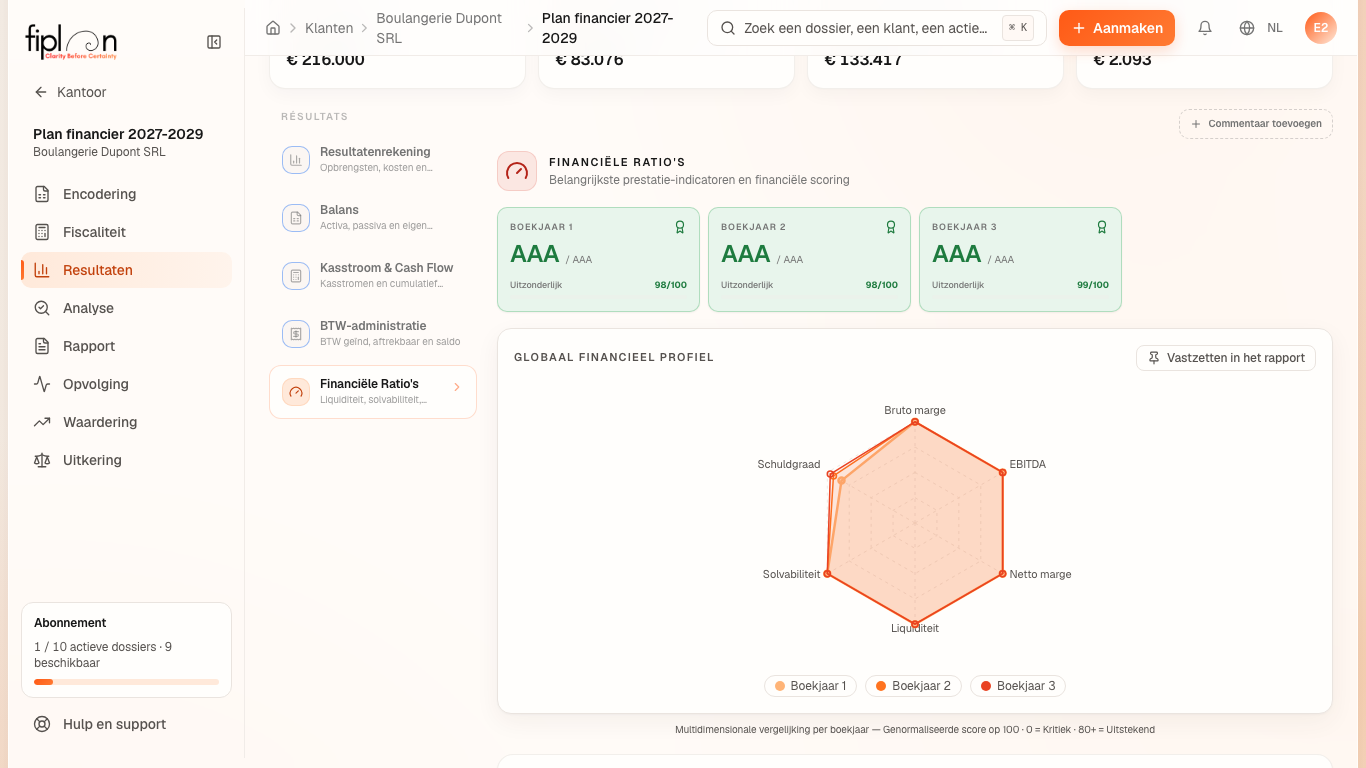
Task: Click the BTW-administratie icon
Action: [296, 334]
